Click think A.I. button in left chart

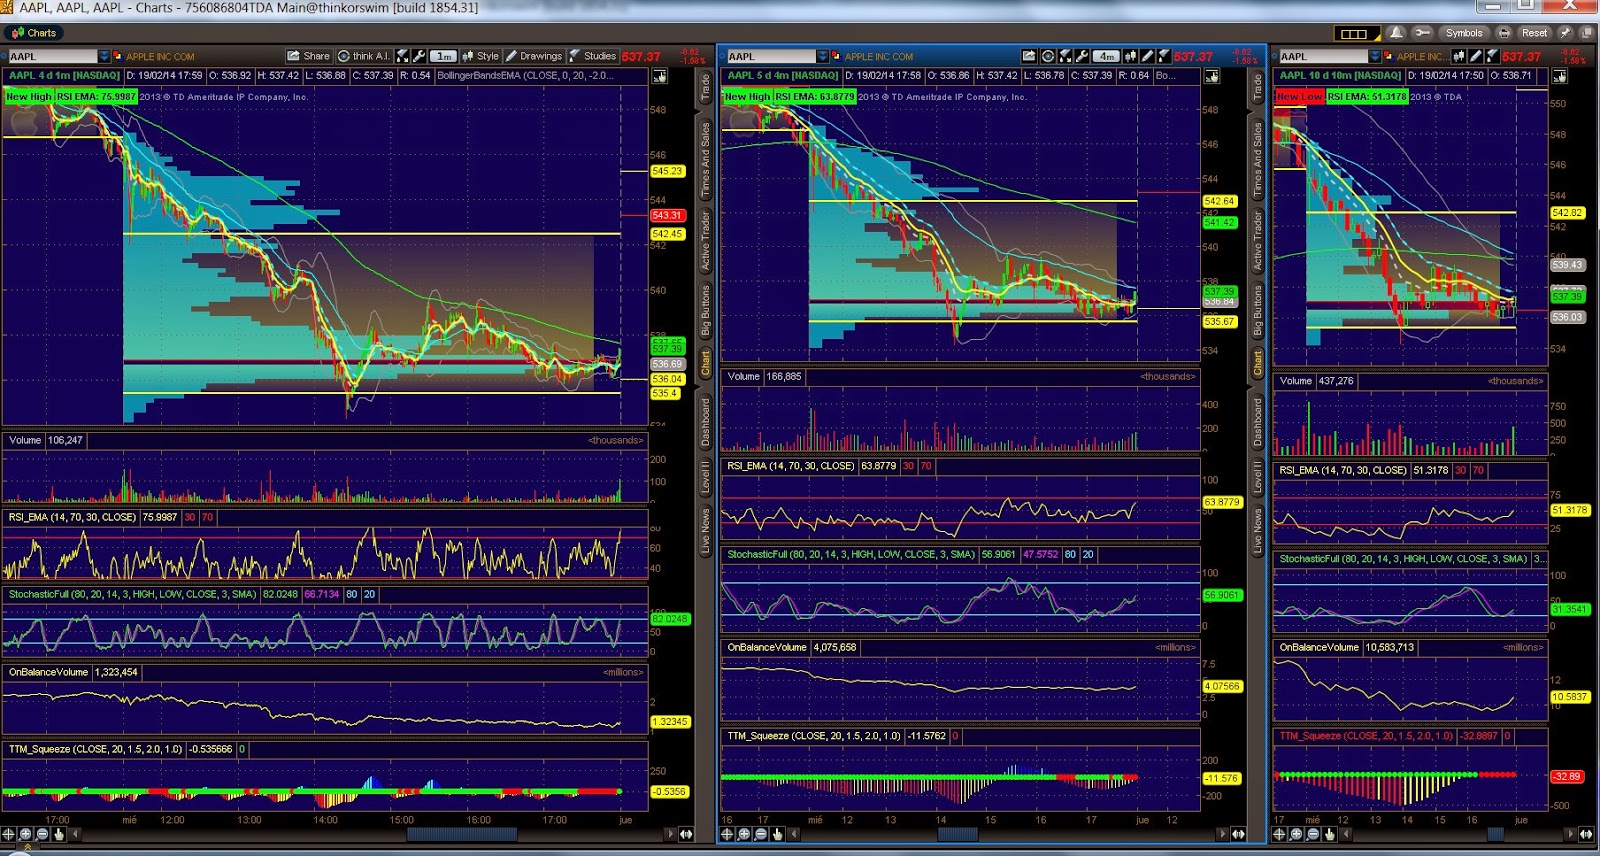click(364, 56)
